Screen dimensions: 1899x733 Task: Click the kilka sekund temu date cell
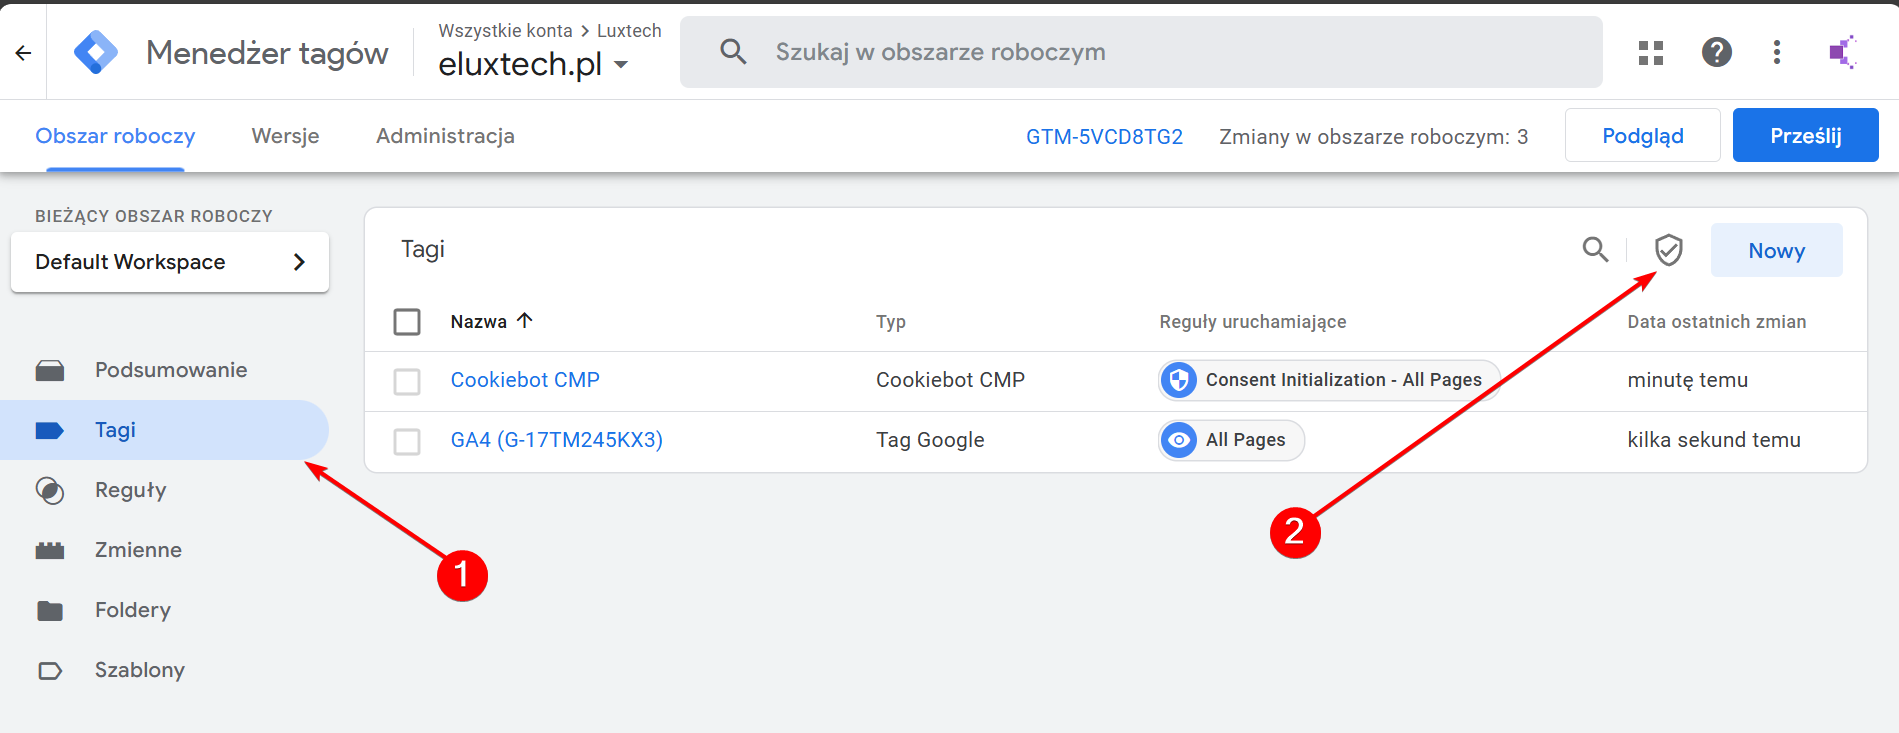(1714, 440)
